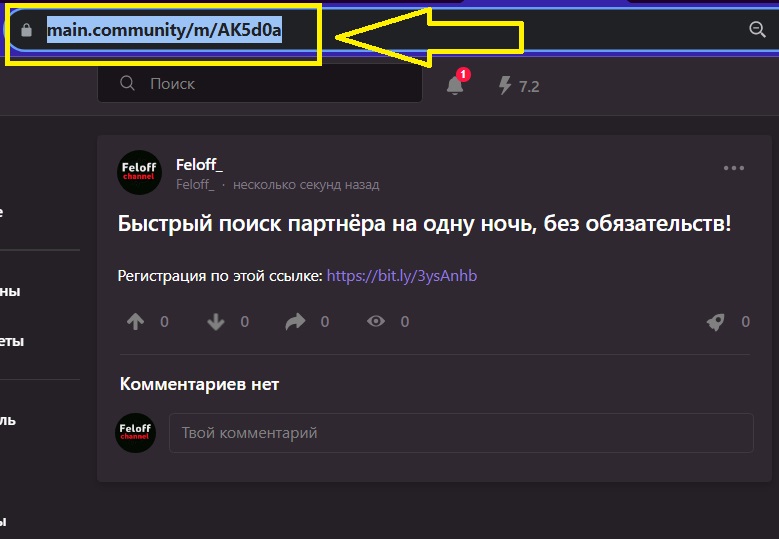
Task: Share the post using the share arrow
Action: [x=295, y=321]
